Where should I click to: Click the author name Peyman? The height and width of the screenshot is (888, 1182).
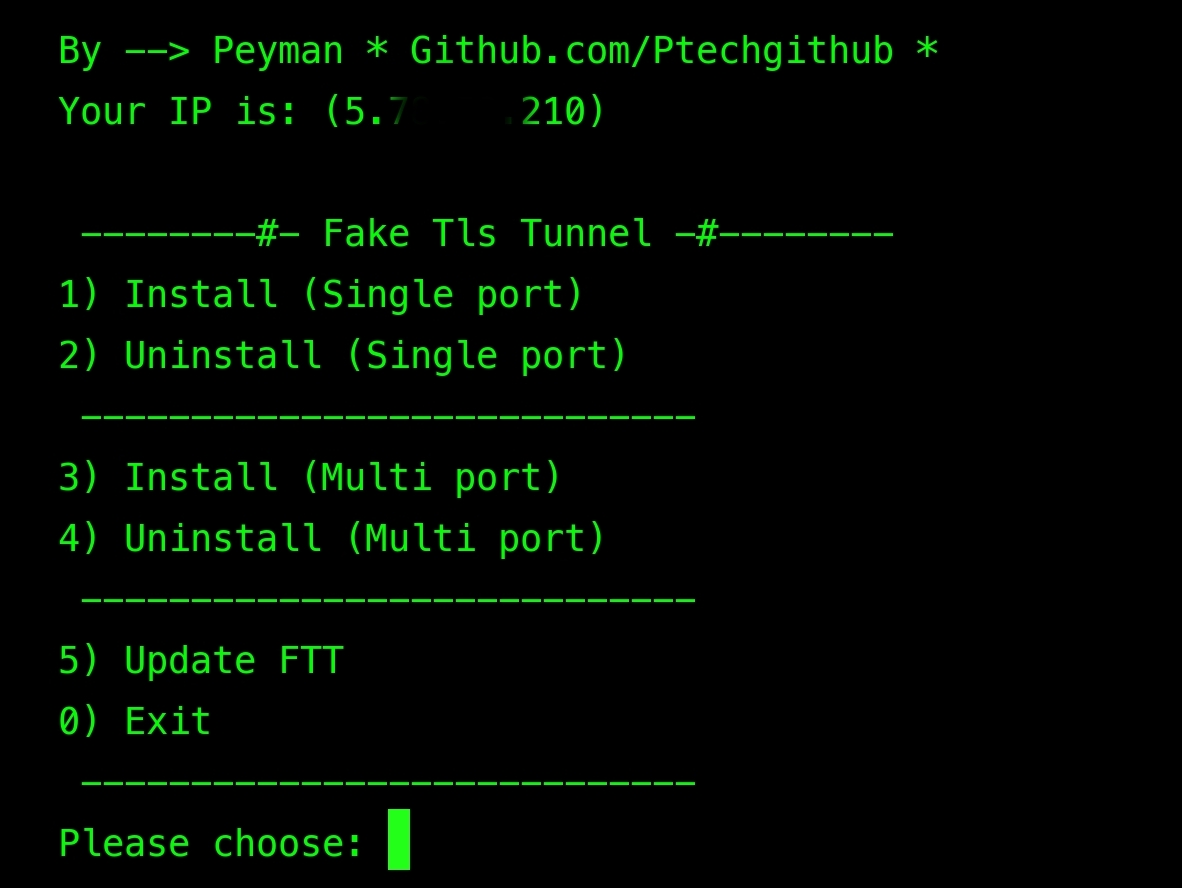(x=278, y=53)
